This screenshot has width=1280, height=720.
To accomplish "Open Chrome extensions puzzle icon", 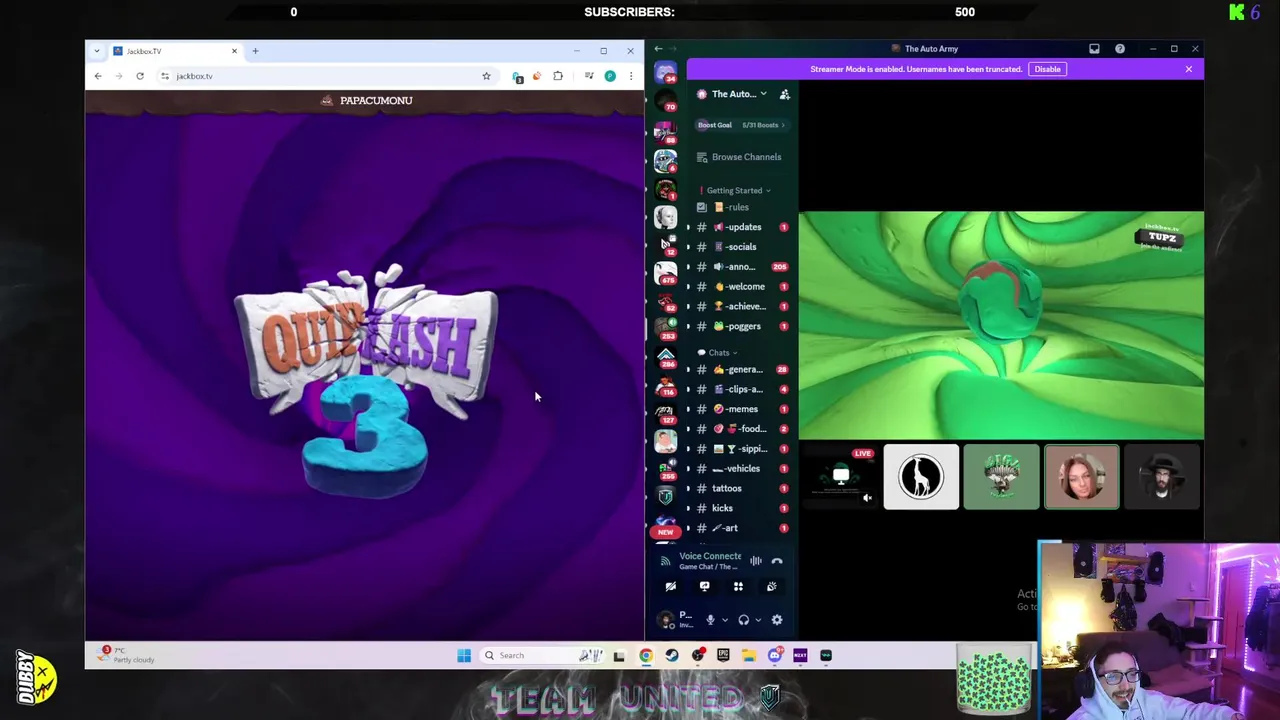I will click(558, 76).
